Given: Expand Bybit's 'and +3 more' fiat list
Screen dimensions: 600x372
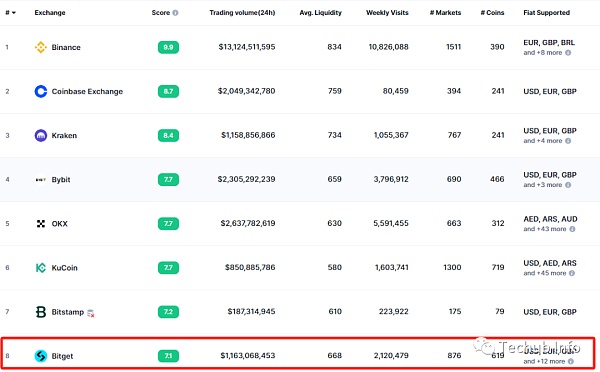Looking at the screenshot, I should tap(543, 185).
